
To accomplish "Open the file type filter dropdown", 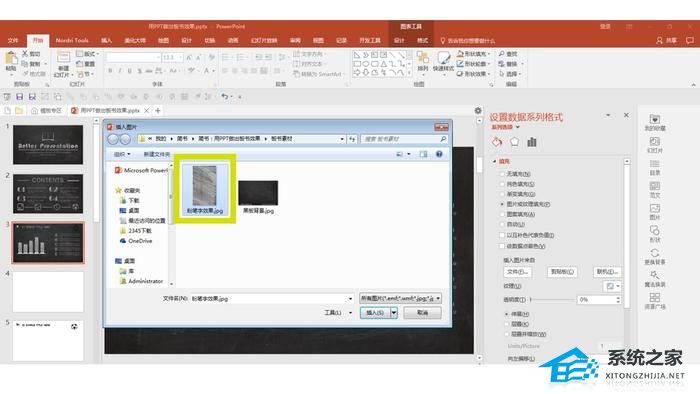I will coord(400,298).
